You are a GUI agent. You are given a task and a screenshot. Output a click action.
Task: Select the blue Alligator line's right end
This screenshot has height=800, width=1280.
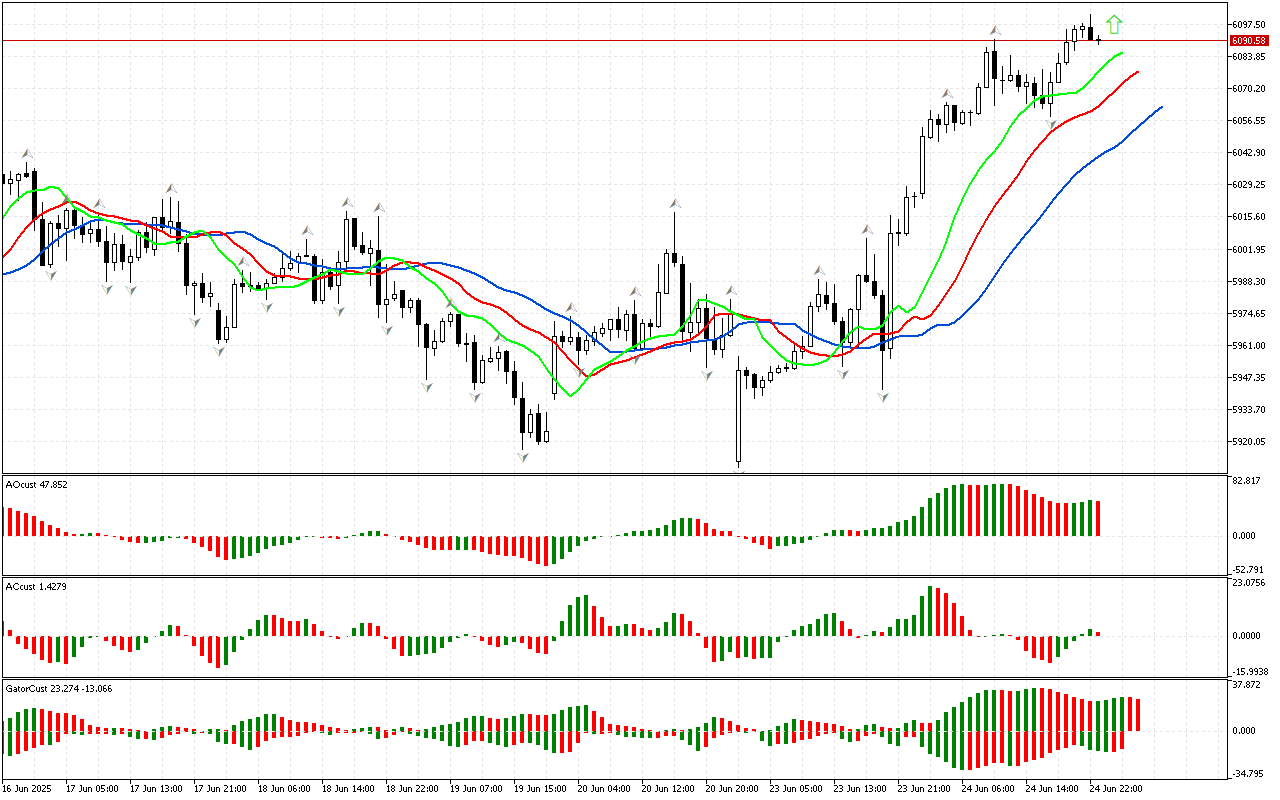coord(1160,107)
